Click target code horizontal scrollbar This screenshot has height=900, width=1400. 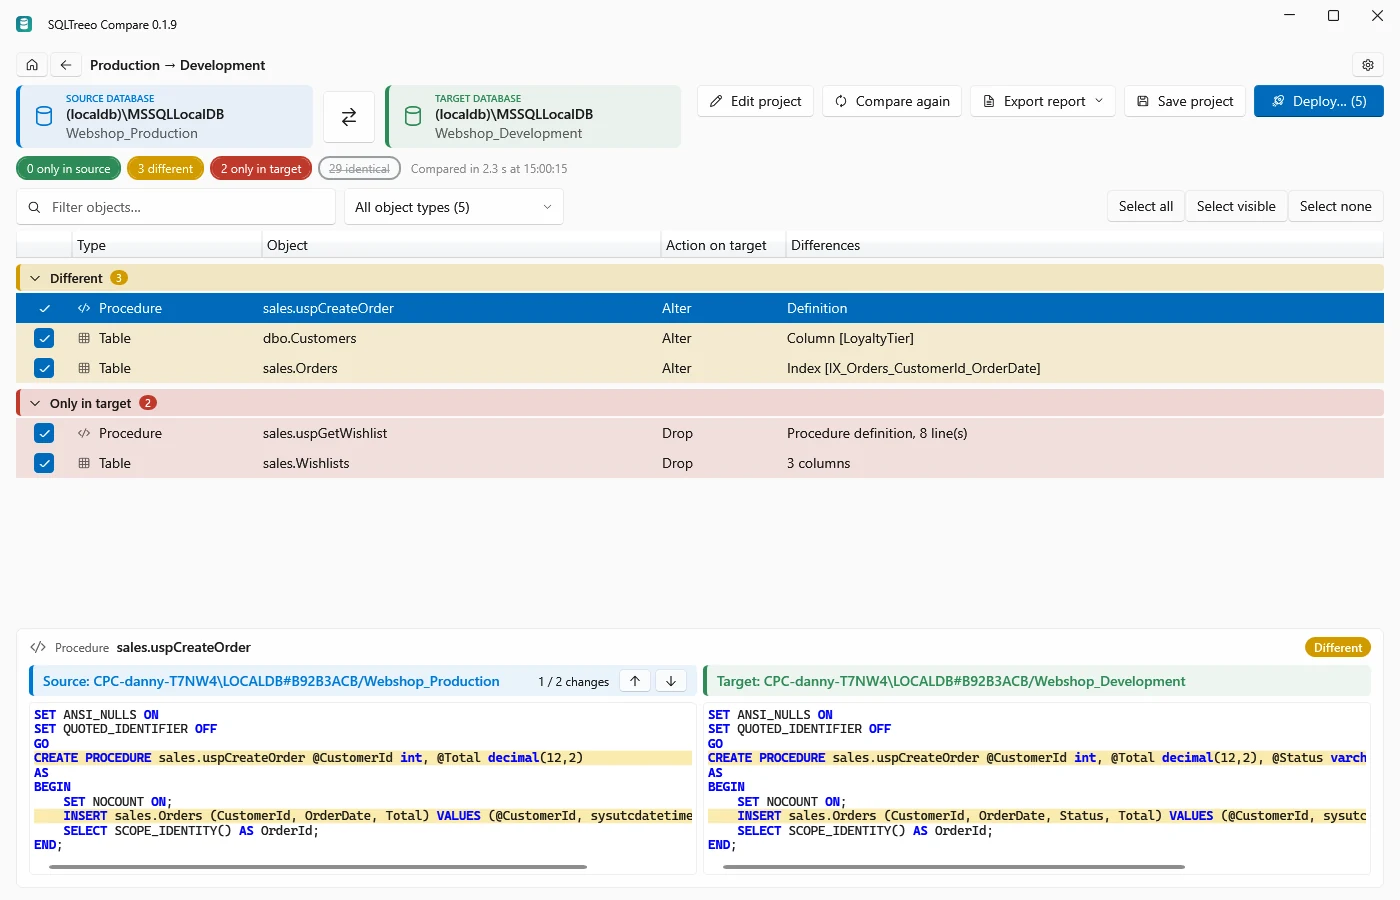[954, 867]
